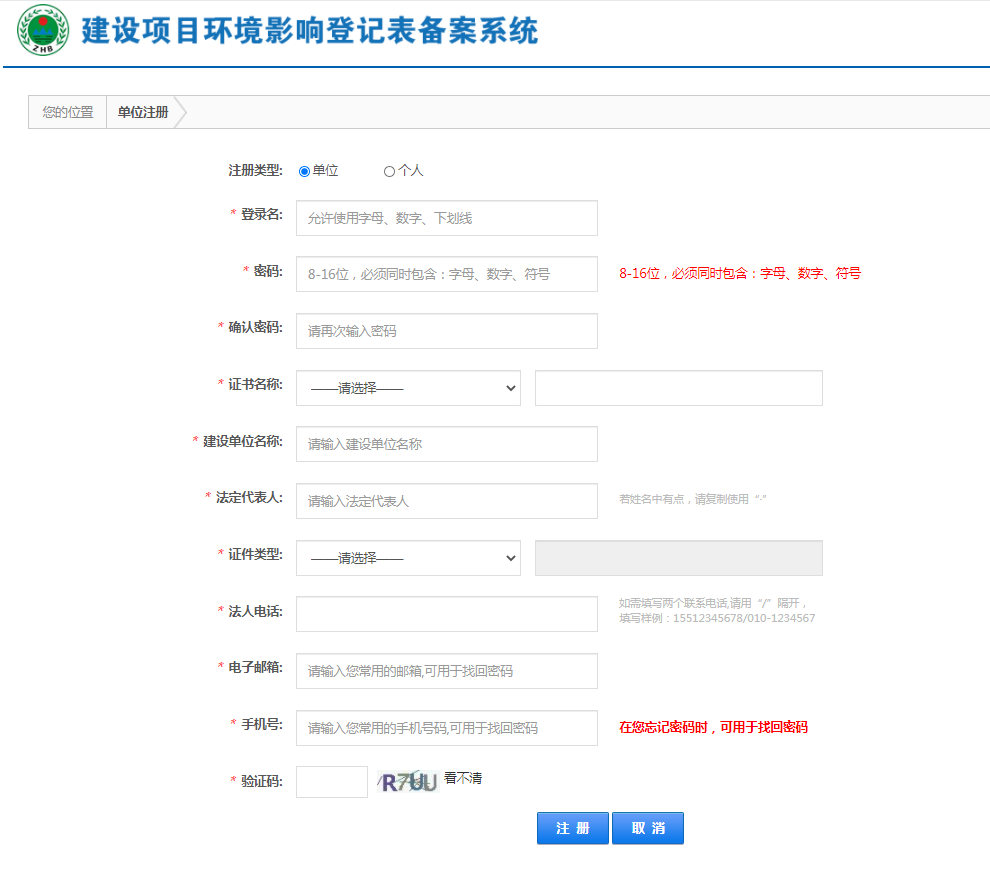990x885 pixels.
Task: Focus the 登录名 input field
Action: 446,218
